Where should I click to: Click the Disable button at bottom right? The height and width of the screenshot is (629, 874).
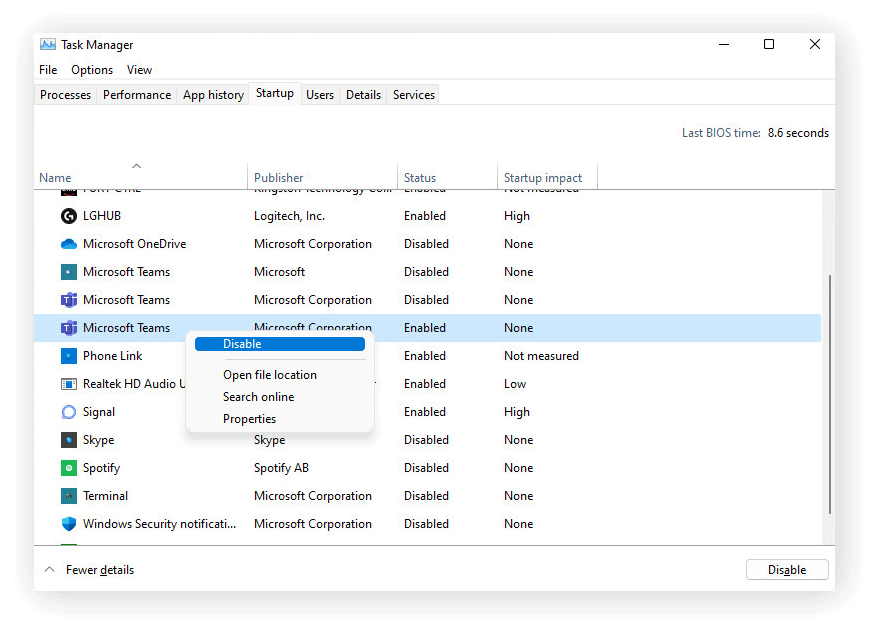point(787,569)
